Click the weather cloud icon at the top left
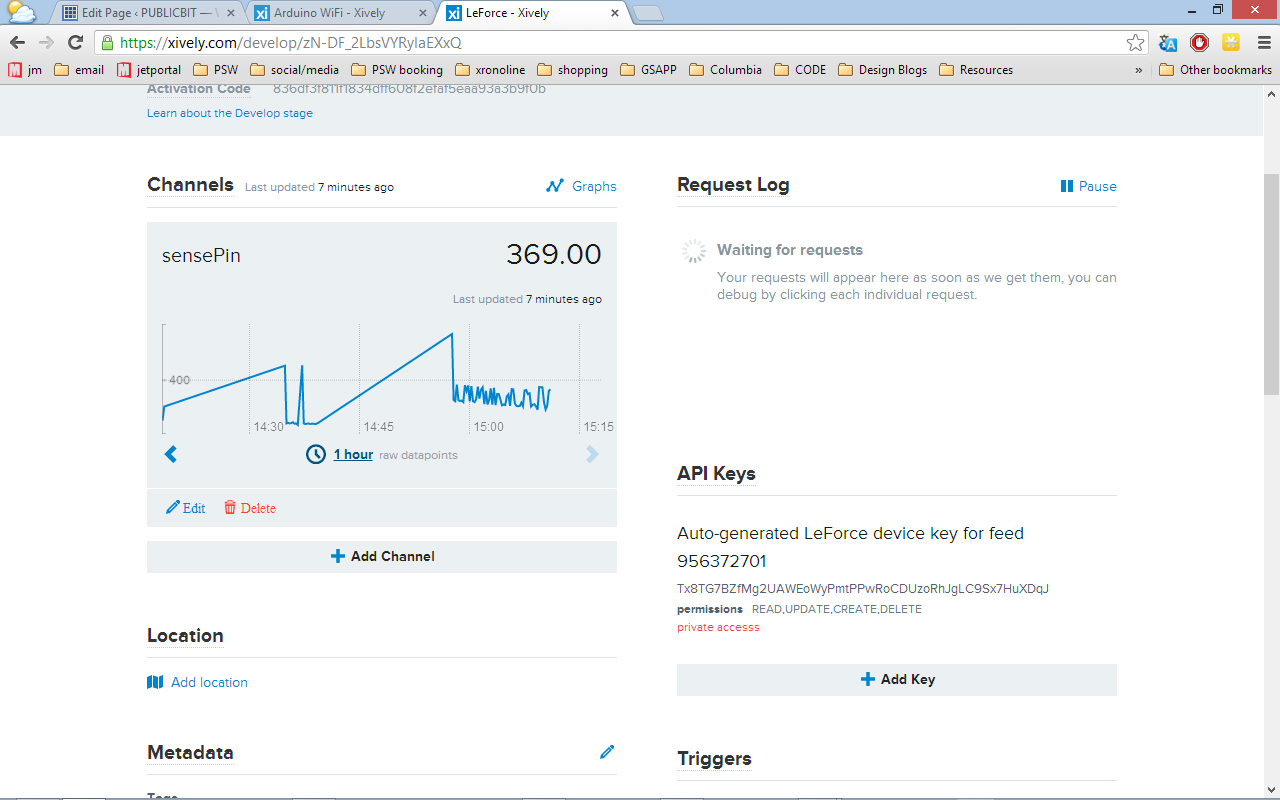 21,12
